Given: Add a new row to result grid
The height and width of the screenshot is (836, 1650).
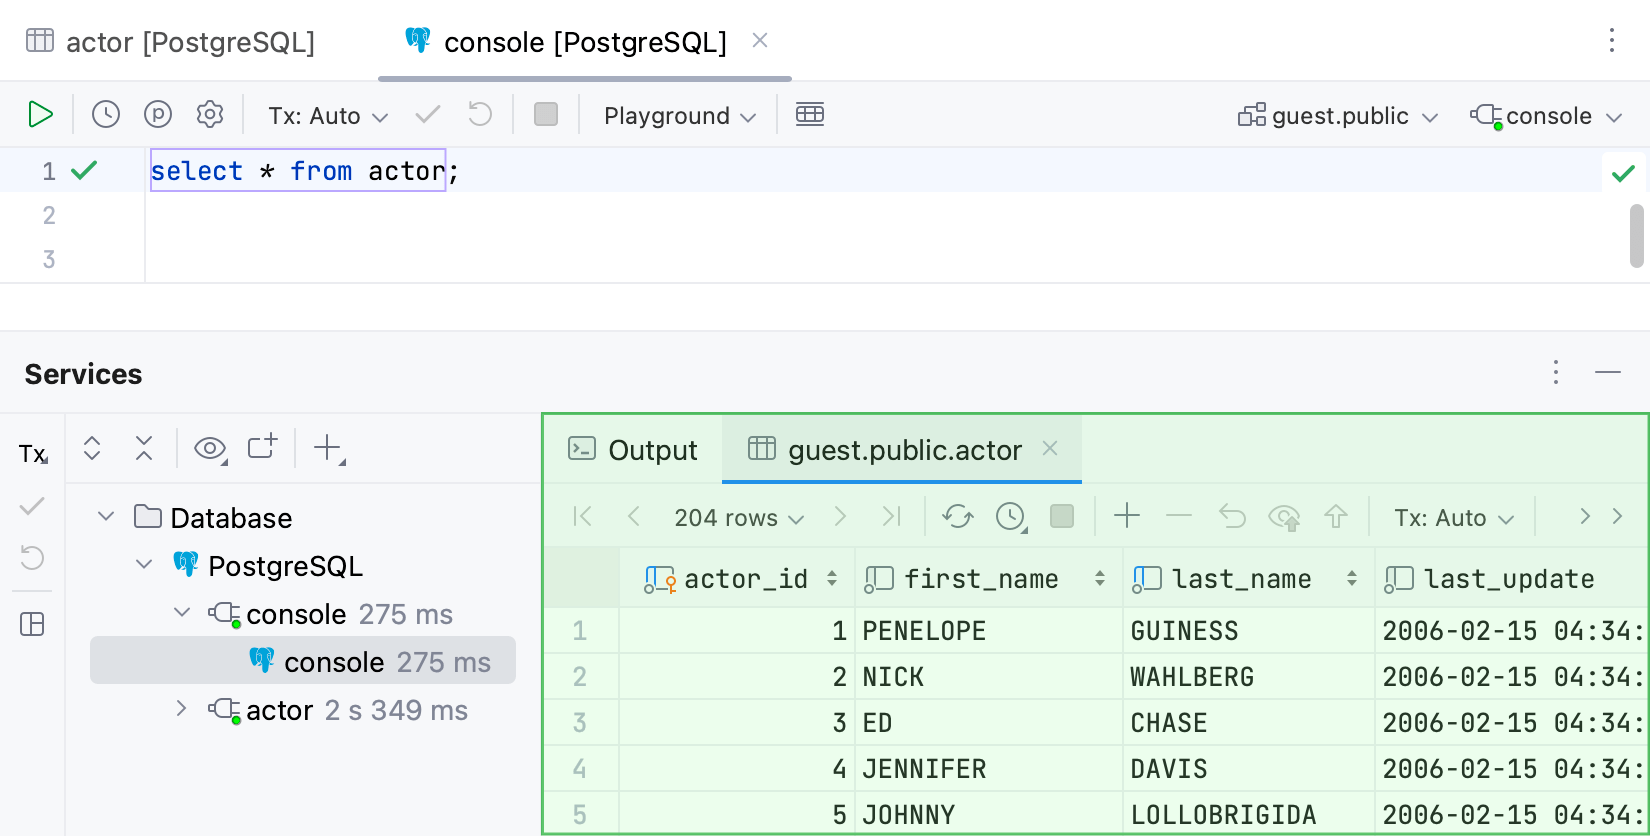Looking at the screenshot, I should 1127,517.
